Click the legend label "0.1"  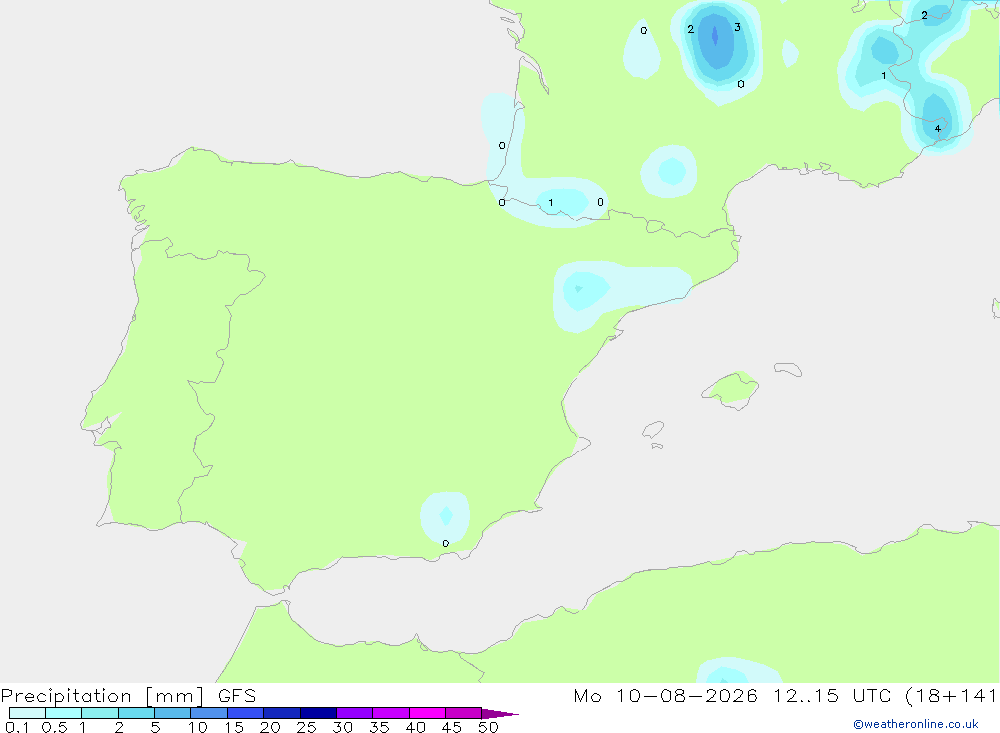(17, 727)
